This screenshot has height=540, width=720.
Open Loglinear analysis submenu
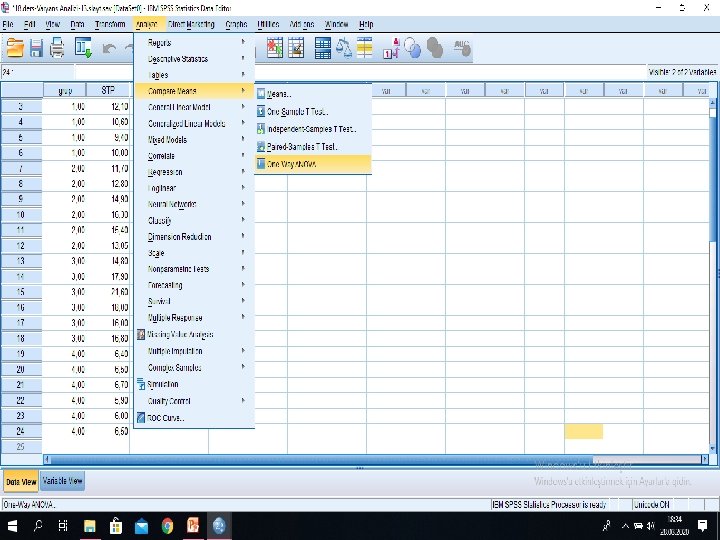click(195, 188)
